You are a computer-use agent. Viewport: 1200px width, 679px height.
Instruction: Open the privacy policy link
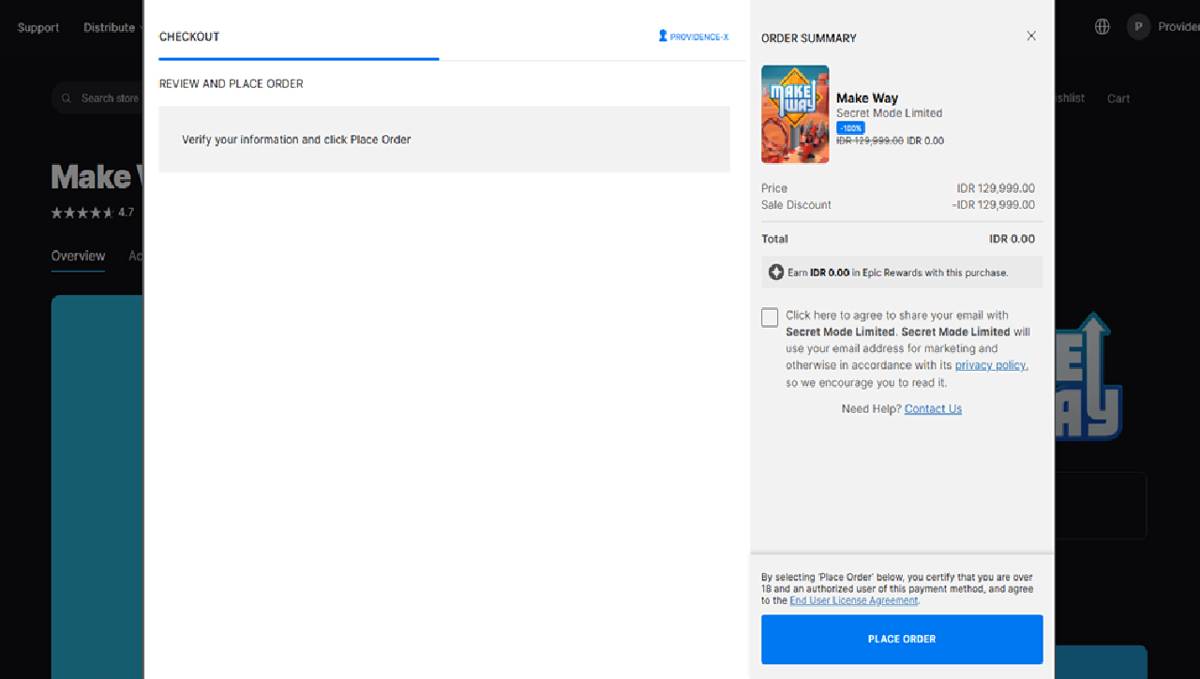point(990,365)
